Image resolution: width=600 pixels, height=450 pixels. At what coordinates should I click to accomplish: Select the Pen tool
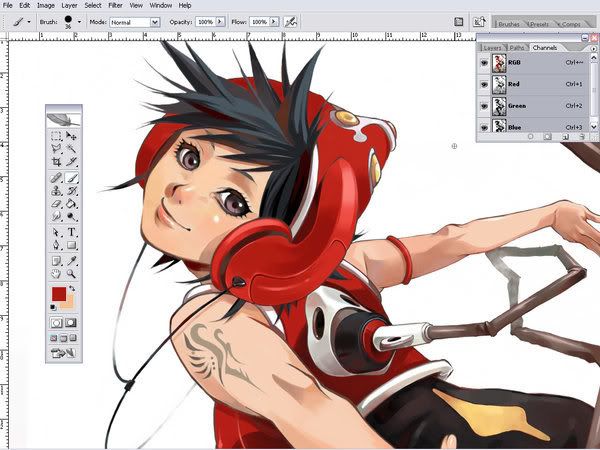(56, 245)
